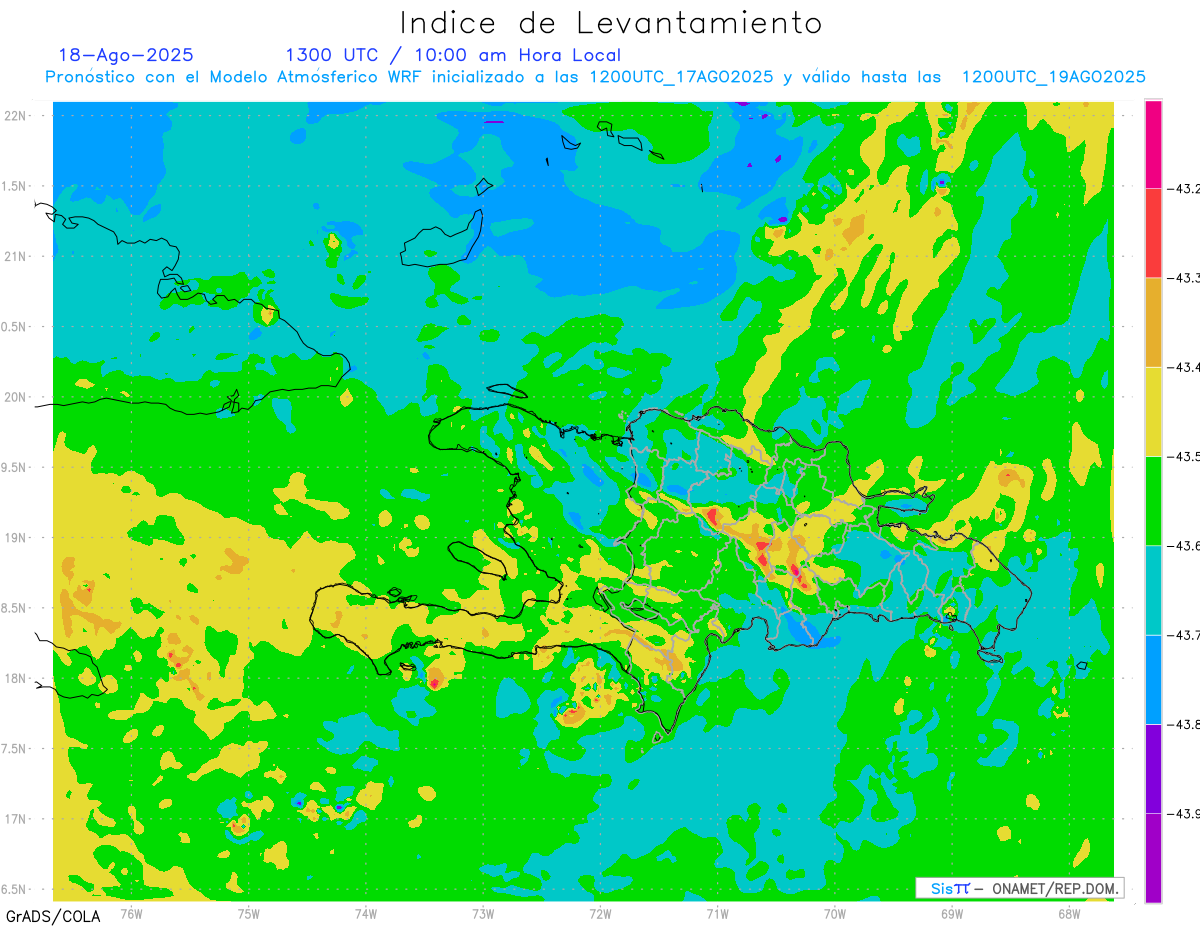Click the '76W' longitude label

(x=131, y=914)
